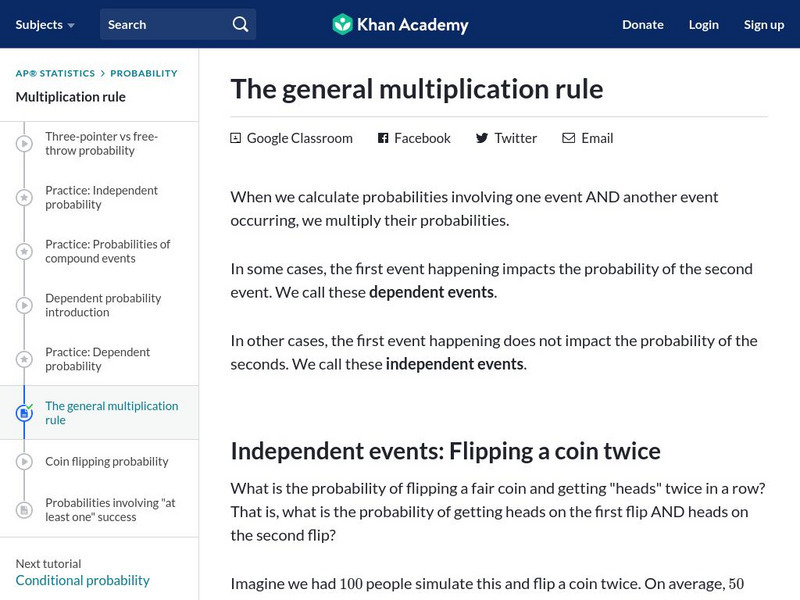Screen dimensions: 800x600
Task: Click the Facebook share icon
Action: (383, 138)
